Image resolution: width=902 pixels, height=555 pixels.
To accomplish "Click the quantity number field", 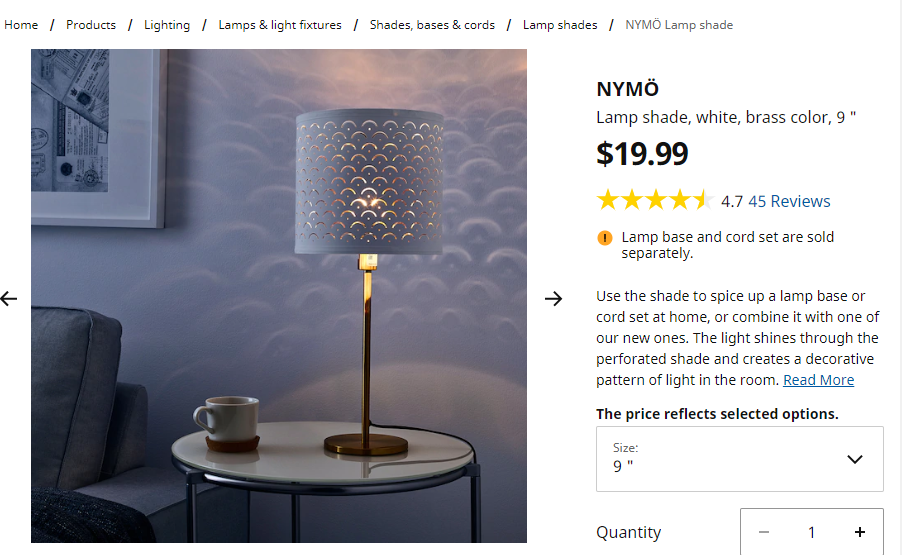I will click(x=811, y=532).
